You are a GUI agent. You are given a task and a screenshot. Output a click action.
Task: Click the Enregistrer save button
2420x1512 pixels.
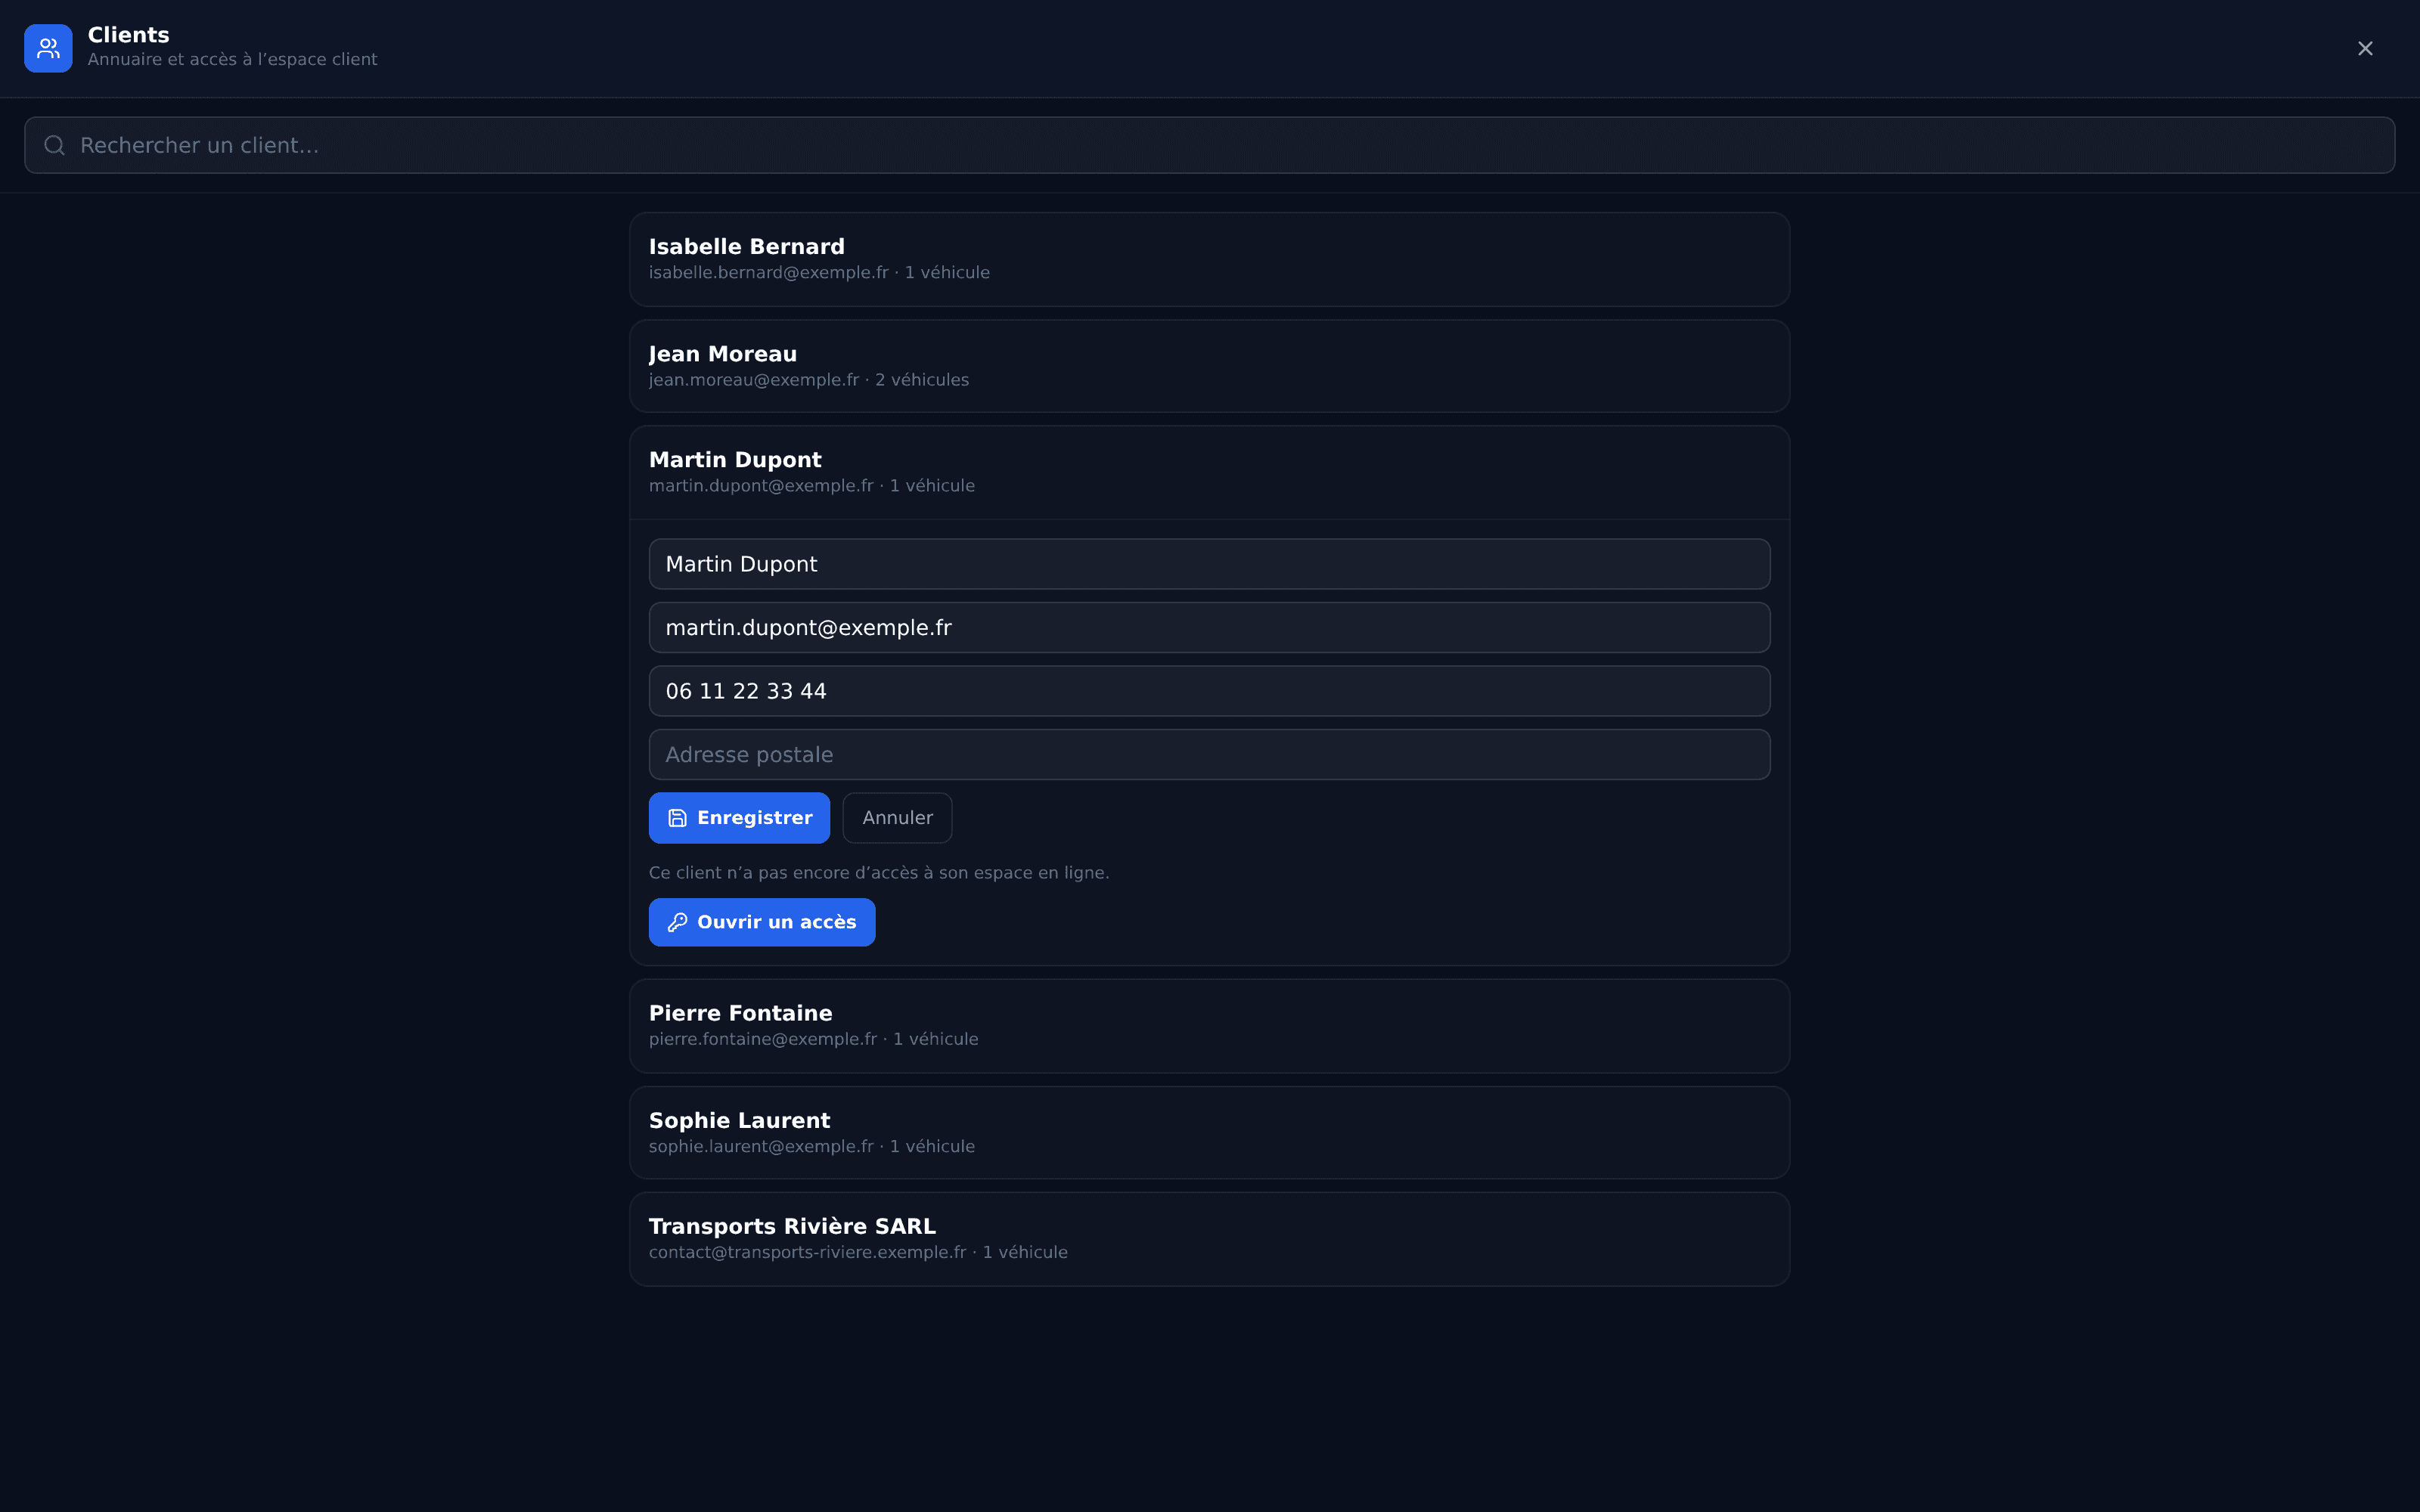point(739,818)
